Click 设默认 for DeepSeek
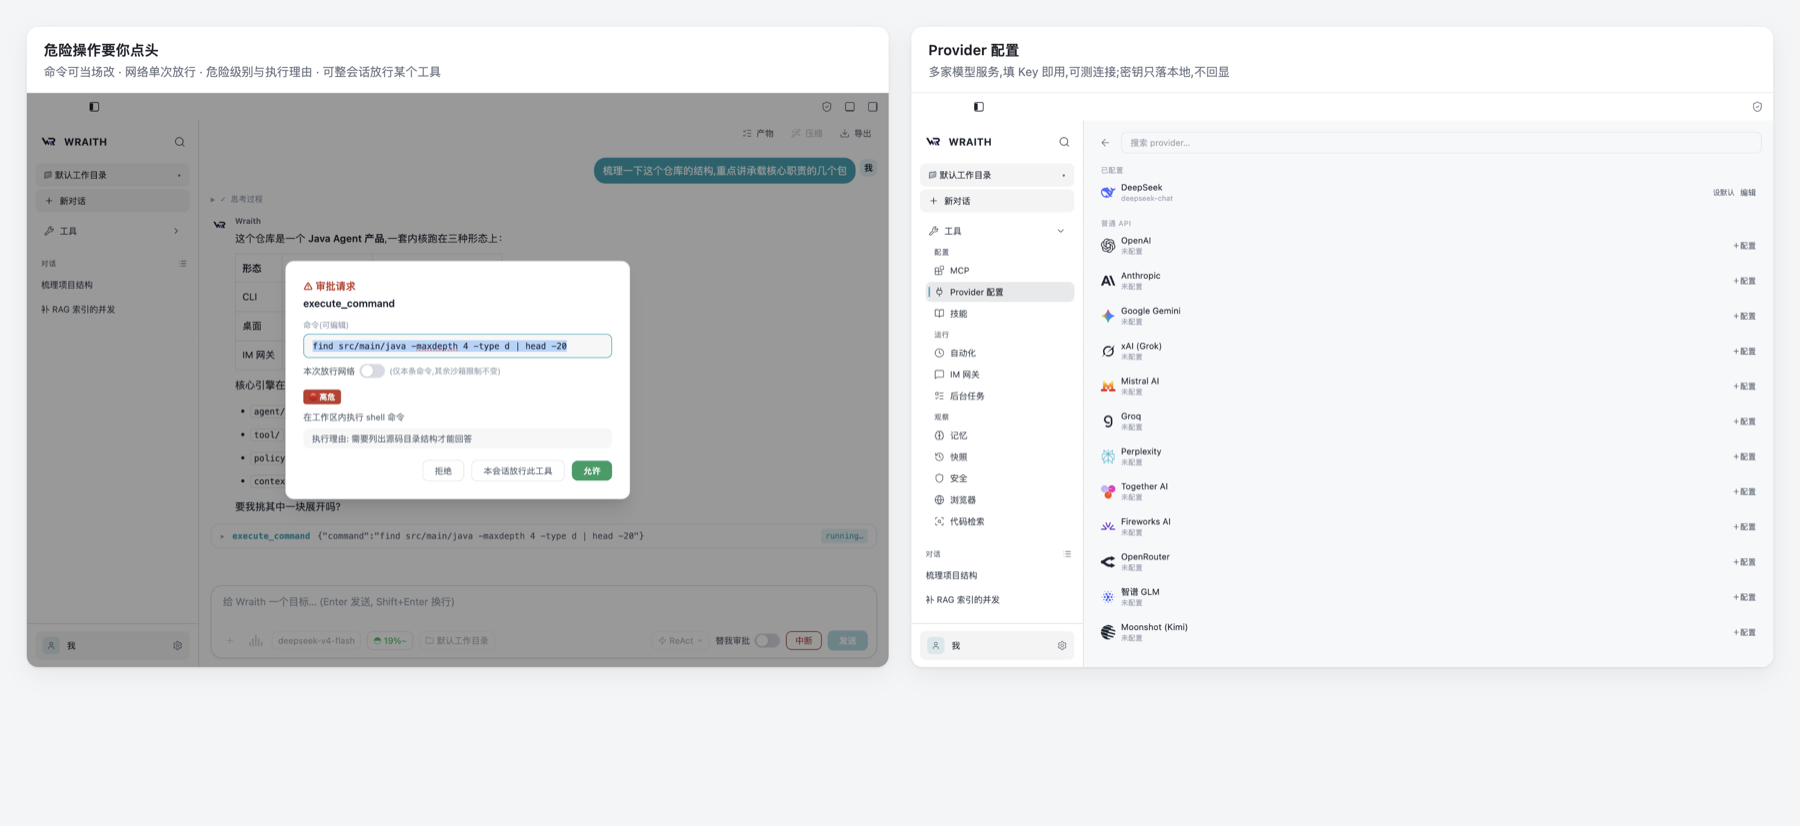Screen dimensions: 1800x826 coord(1723,193)
